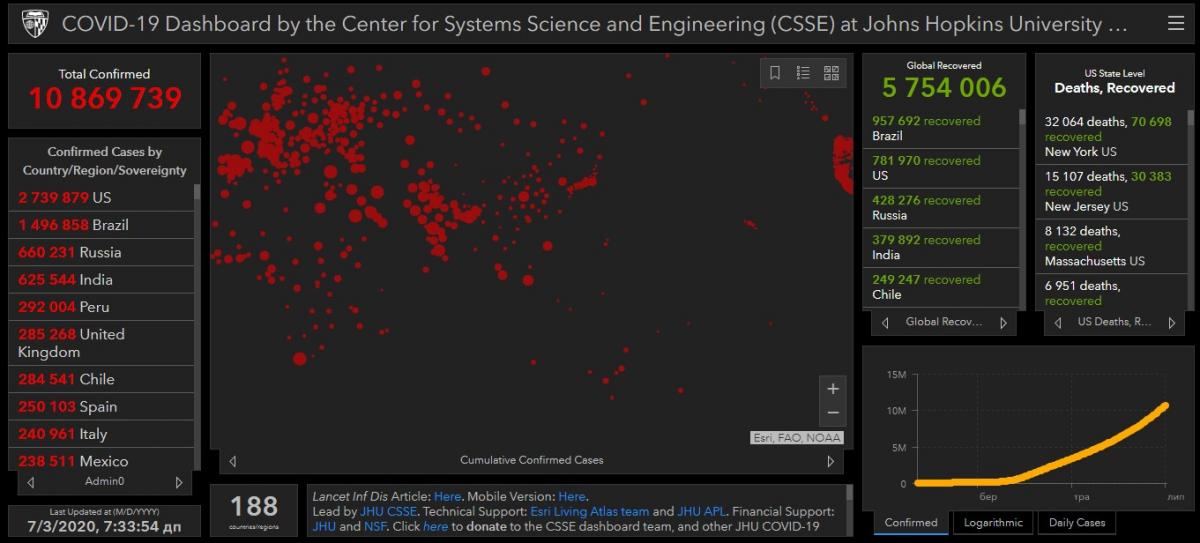The height and width of the screenshot is (543, 1200).
Task: Click the Esri, FAO, NOAA attribution
Action: (x=797, y=438)
